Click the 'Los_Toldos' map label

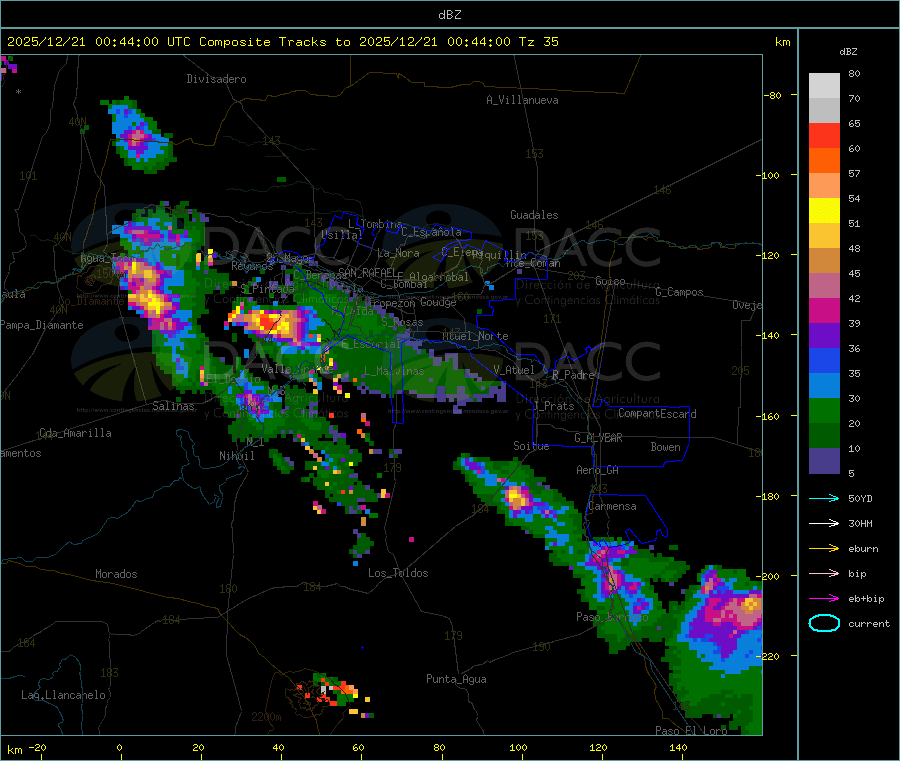398,573
